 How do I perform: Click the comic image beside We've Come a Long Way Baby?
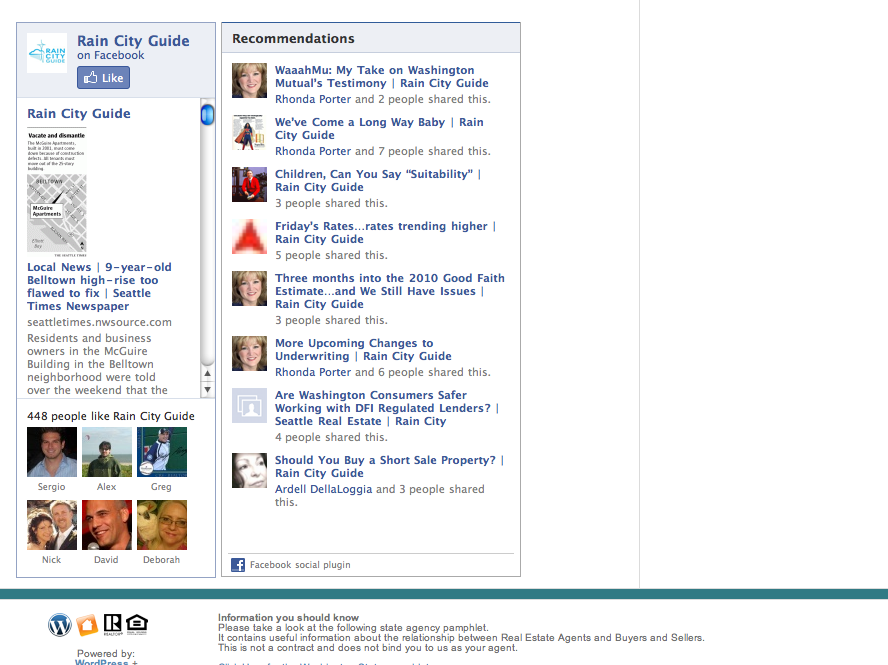249,133
